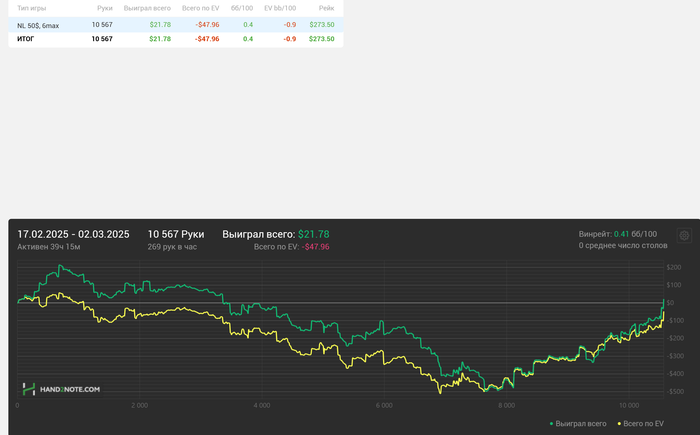Sort table by 'Руки' column header
The image size is (700, 435).
click(x=104, y=8)
